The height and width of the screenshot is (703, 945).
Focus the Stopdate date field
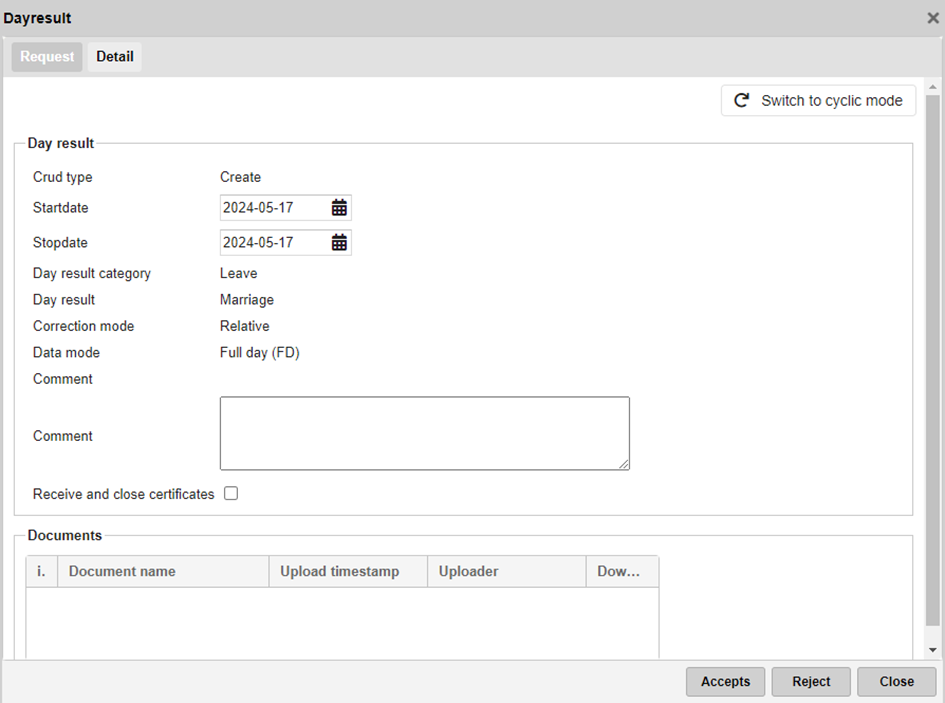273,243
